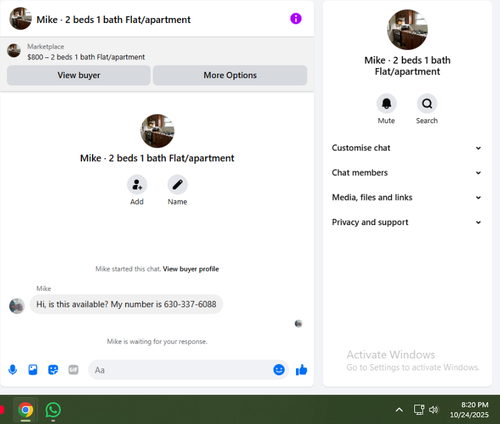Click the Name pencil edit icon

pyautogui.click(x=177, y=184)
